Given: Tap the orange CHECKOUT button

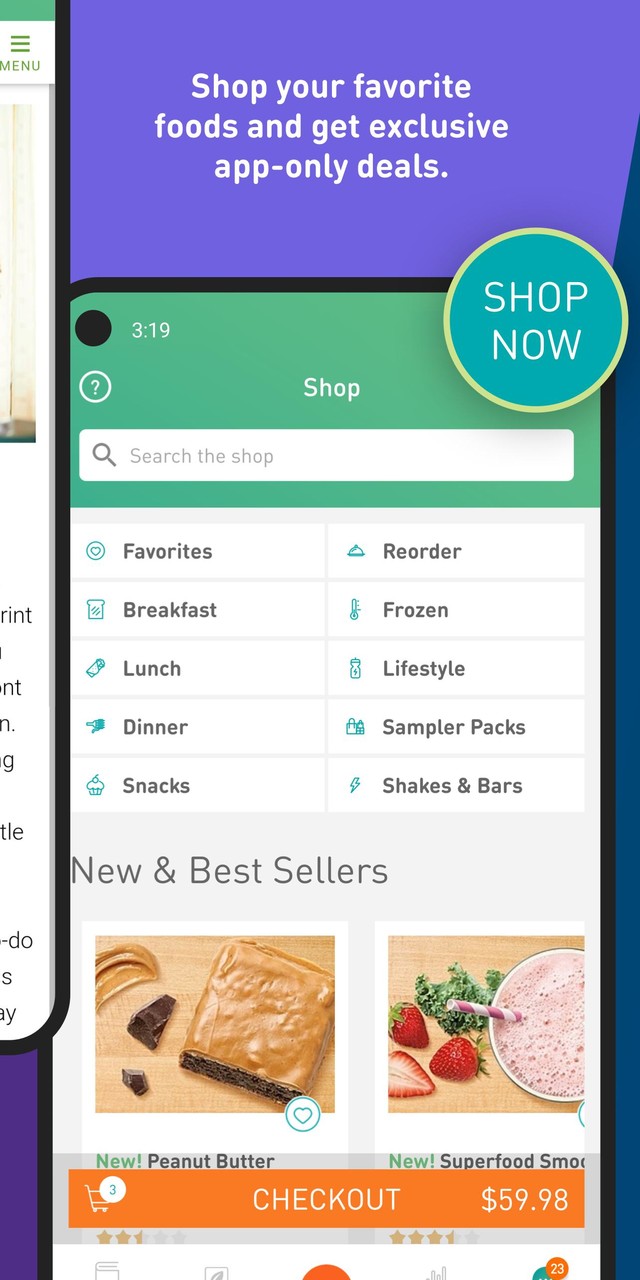Looking at the screenshot, I should 326,1199.
